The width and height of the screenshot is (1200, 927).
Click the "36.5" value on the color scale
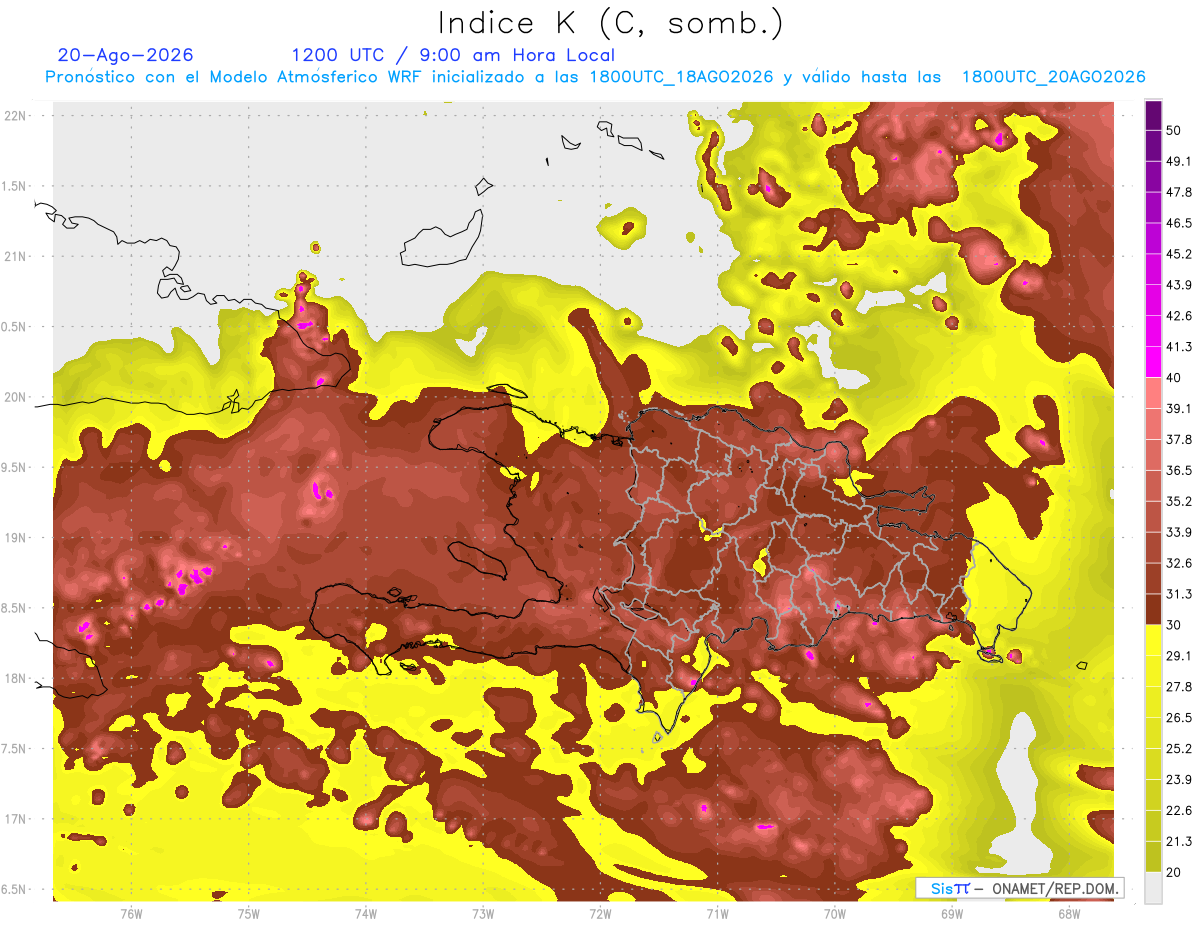coord(1179,470)
